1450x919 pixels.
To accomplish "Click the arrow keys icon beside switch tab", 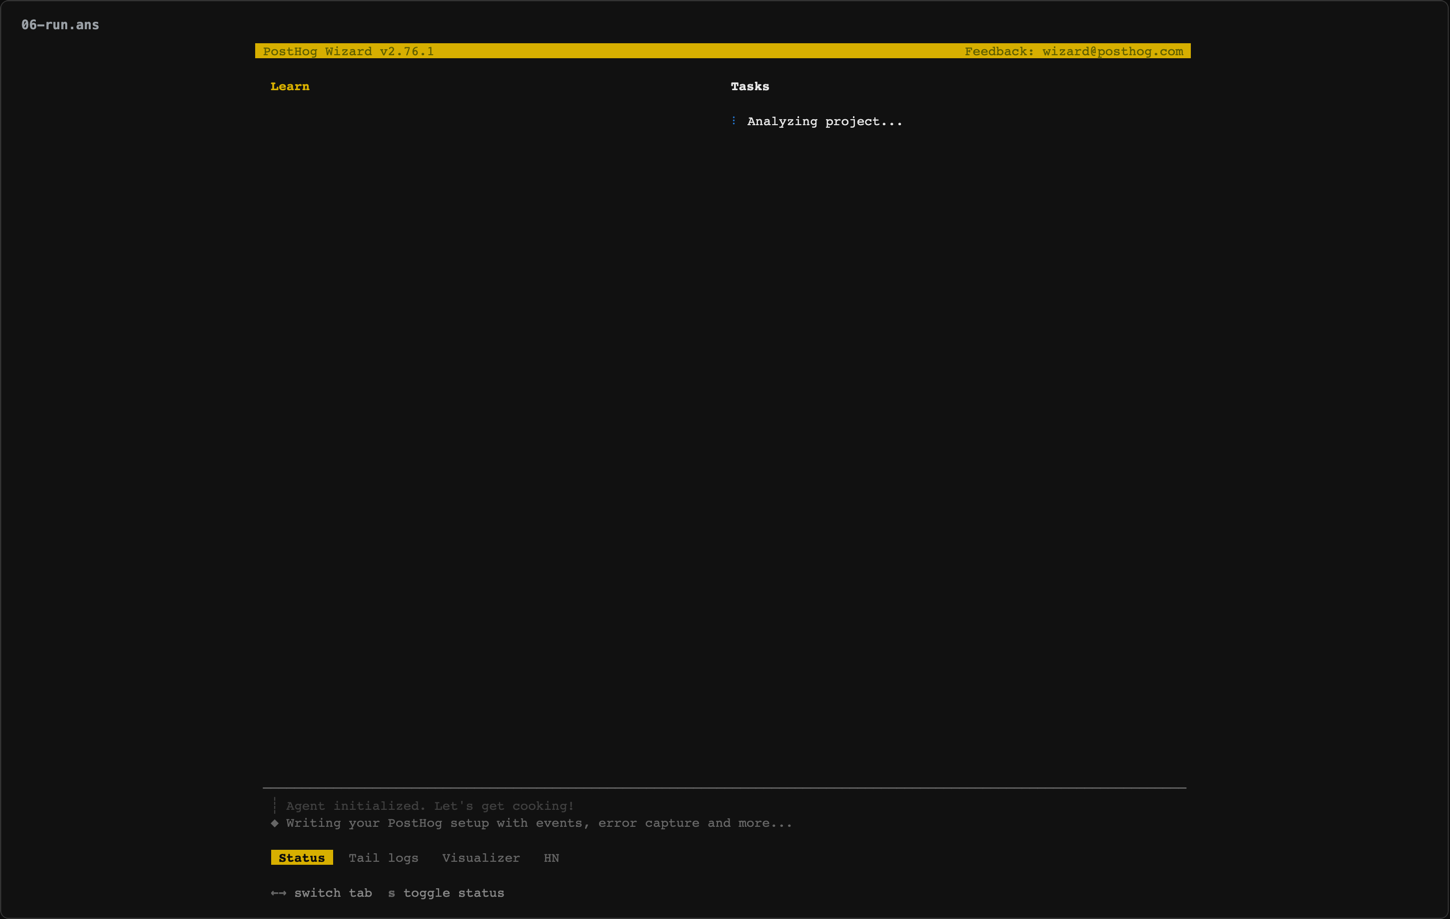I will point(278,893).
